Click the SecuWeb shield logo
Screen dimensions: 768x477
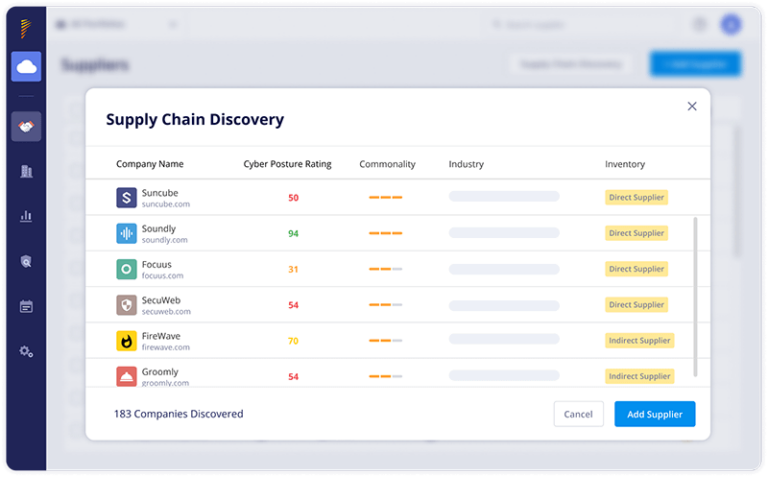(126, 305)
